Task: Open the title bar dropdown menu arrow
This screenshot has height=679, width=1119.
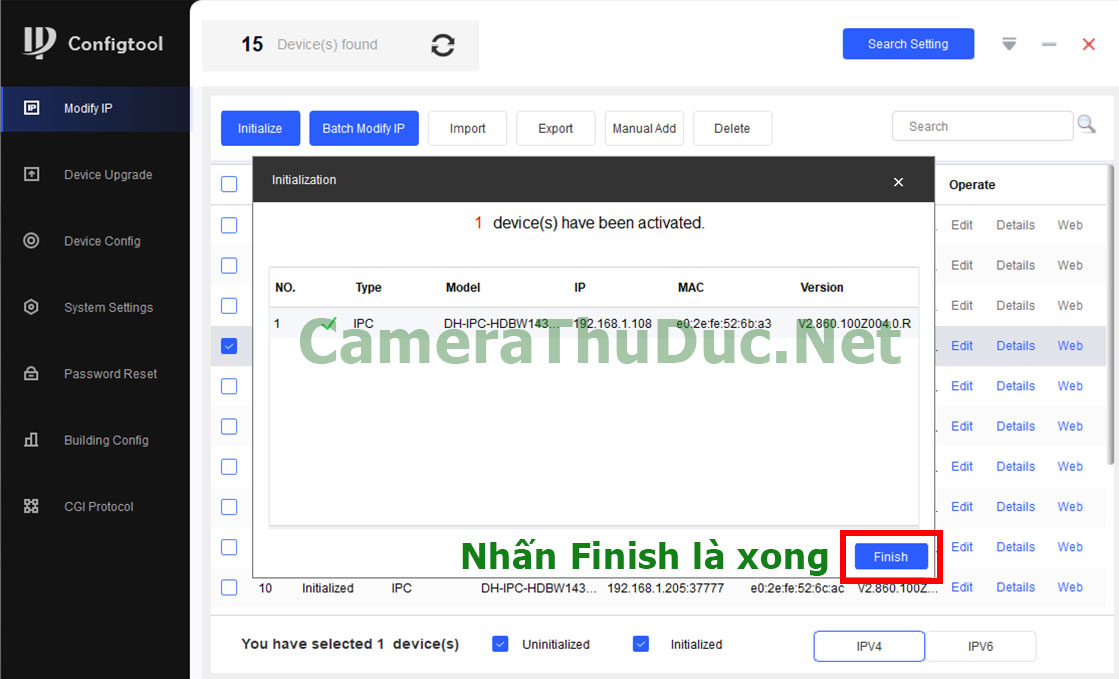Action: pyautogui.click(x=1008, y=44)
